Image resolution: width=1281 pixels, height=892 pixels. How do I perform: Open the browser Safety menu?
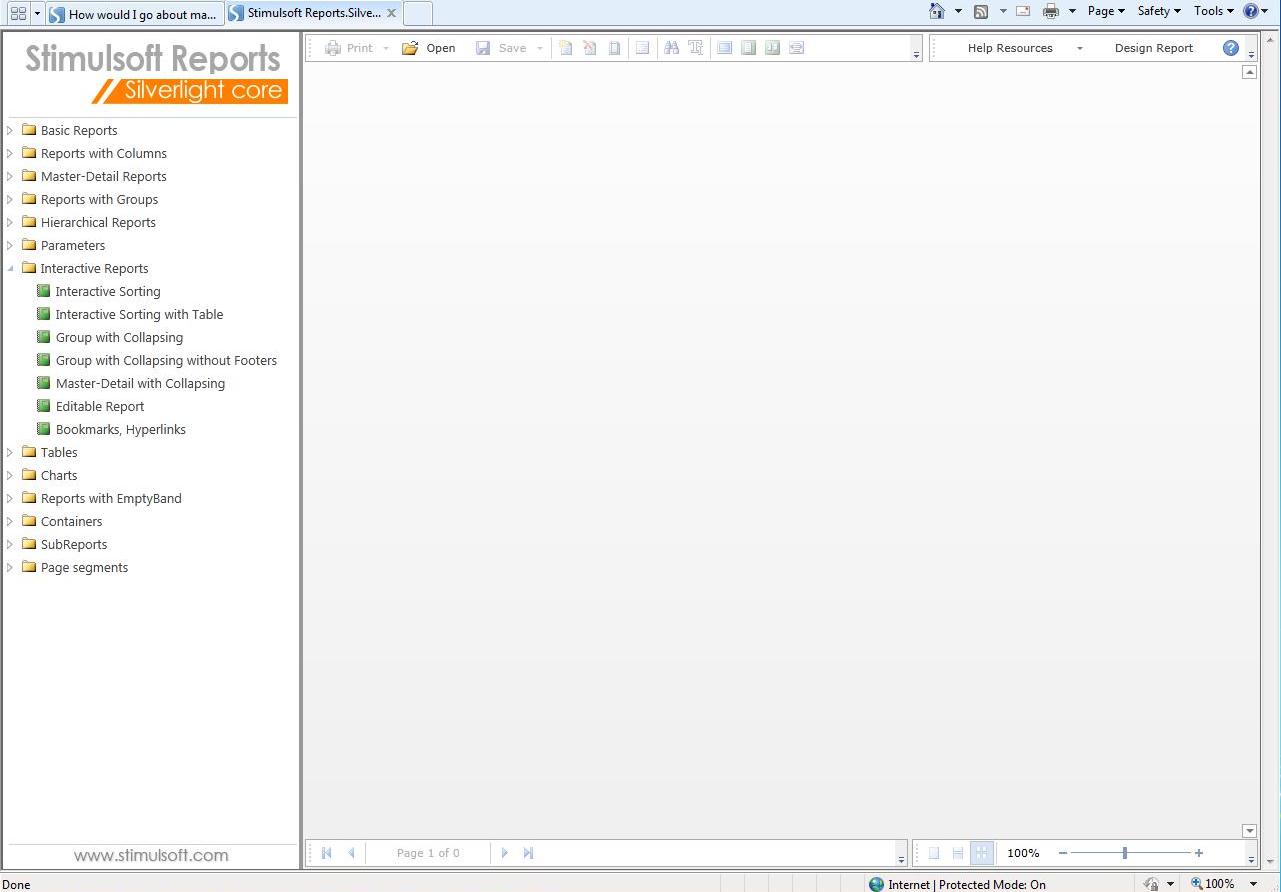pyautogui.click(x=1159, y=11)
